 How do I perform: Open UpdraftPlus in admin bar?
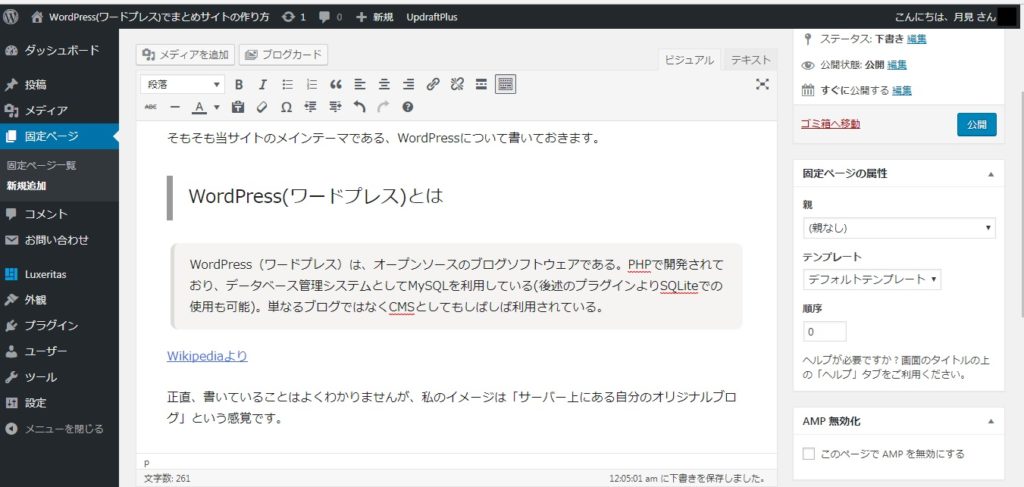[x=432, y=18]
